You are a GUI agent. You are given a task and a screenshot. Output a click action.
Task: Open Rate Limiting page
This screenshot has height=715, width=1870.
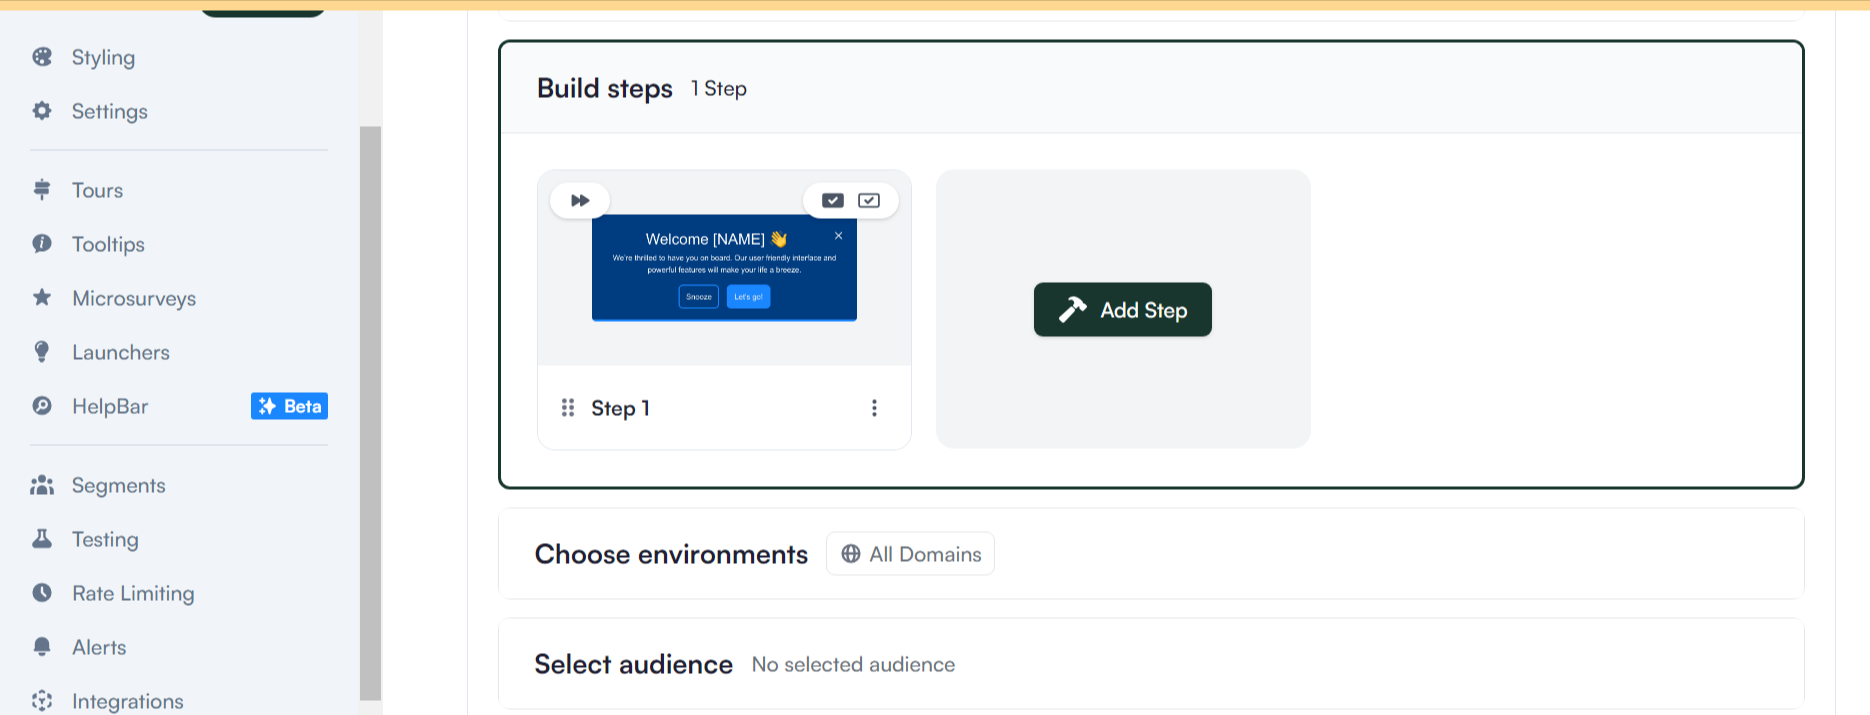pos(133,593)
